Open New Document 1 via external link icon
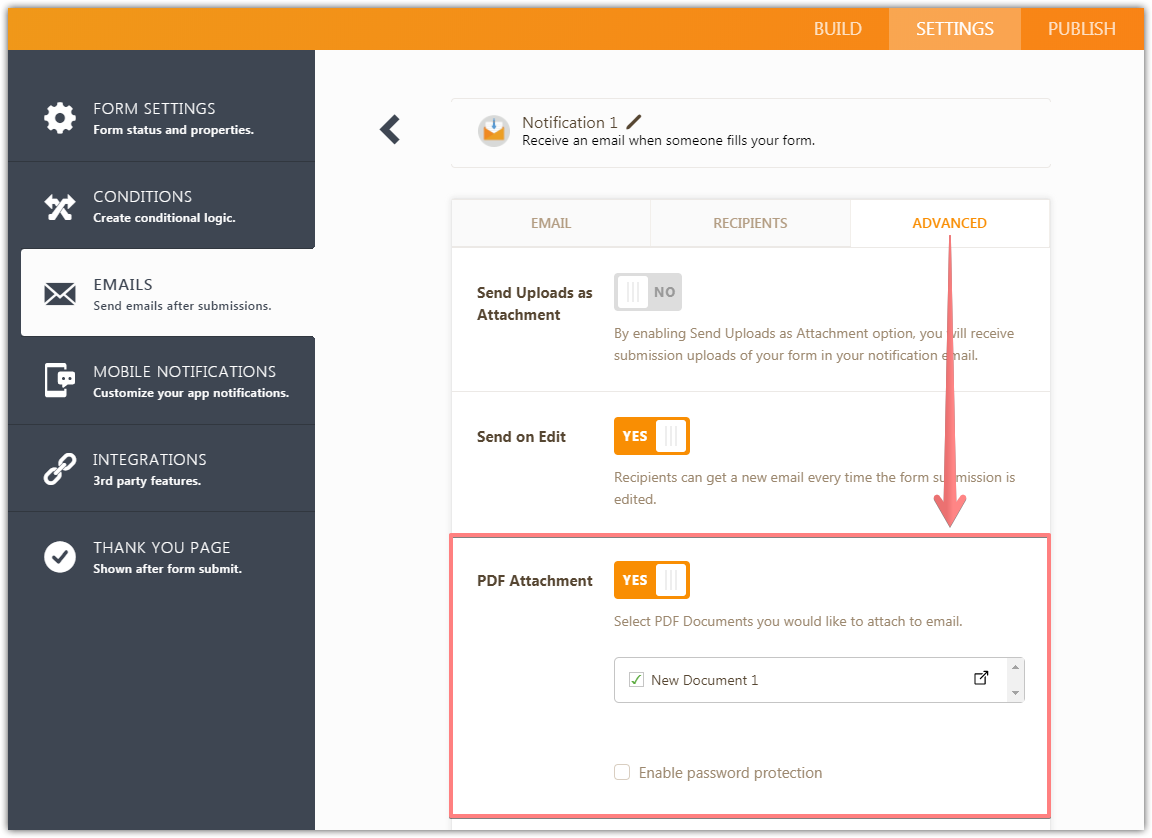This screenshot has height=838, width=1152. pyautogui.click(x=980, y=677)
